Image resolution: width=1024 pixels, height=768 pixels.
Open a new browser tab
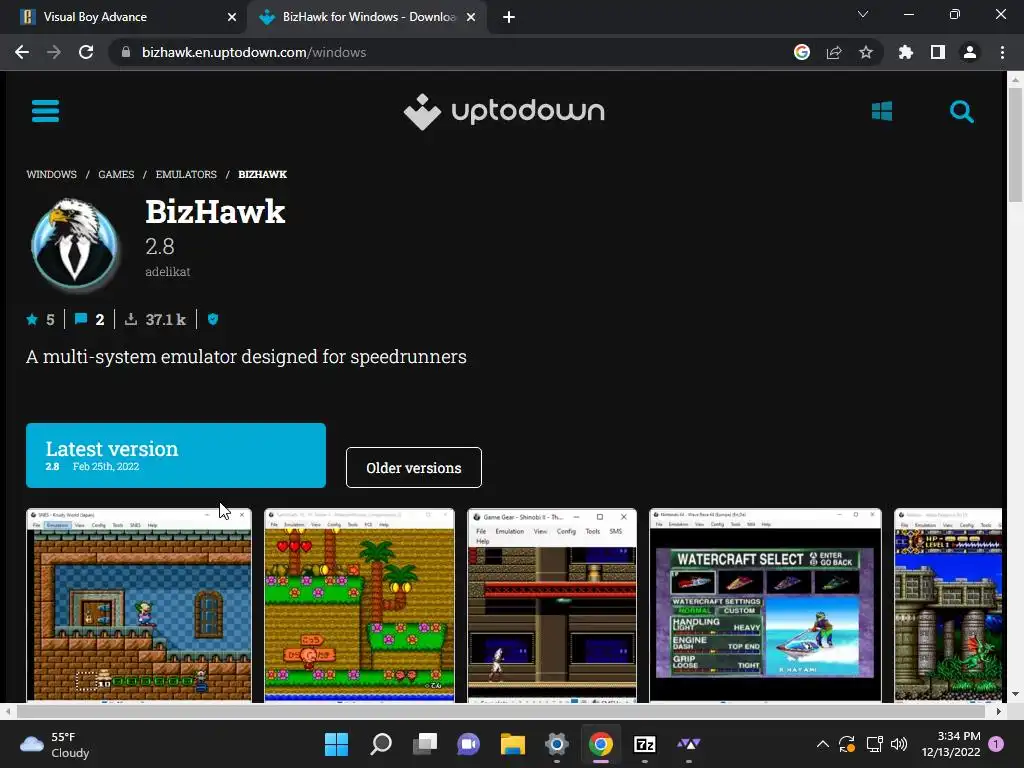click(x=509, y=17)
